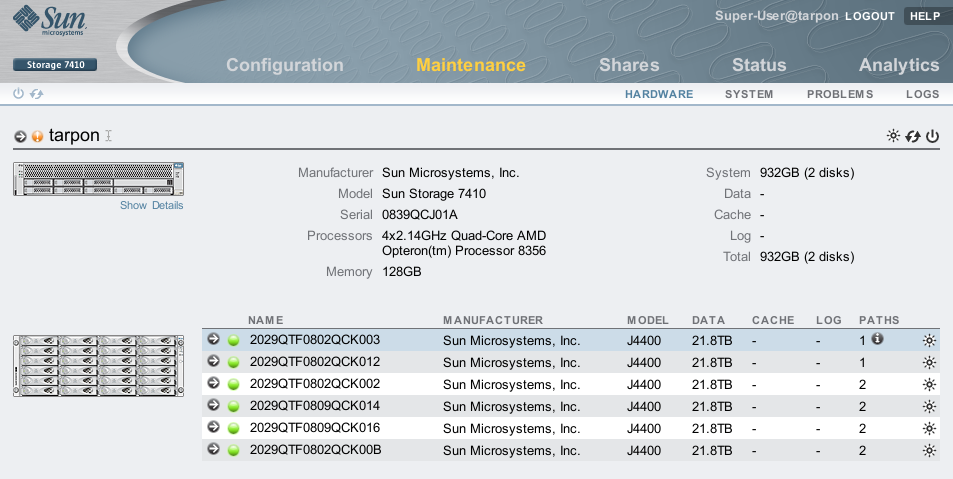
Task: Click the restart icon in the top-left toolbar
Action: coord(36,94)
